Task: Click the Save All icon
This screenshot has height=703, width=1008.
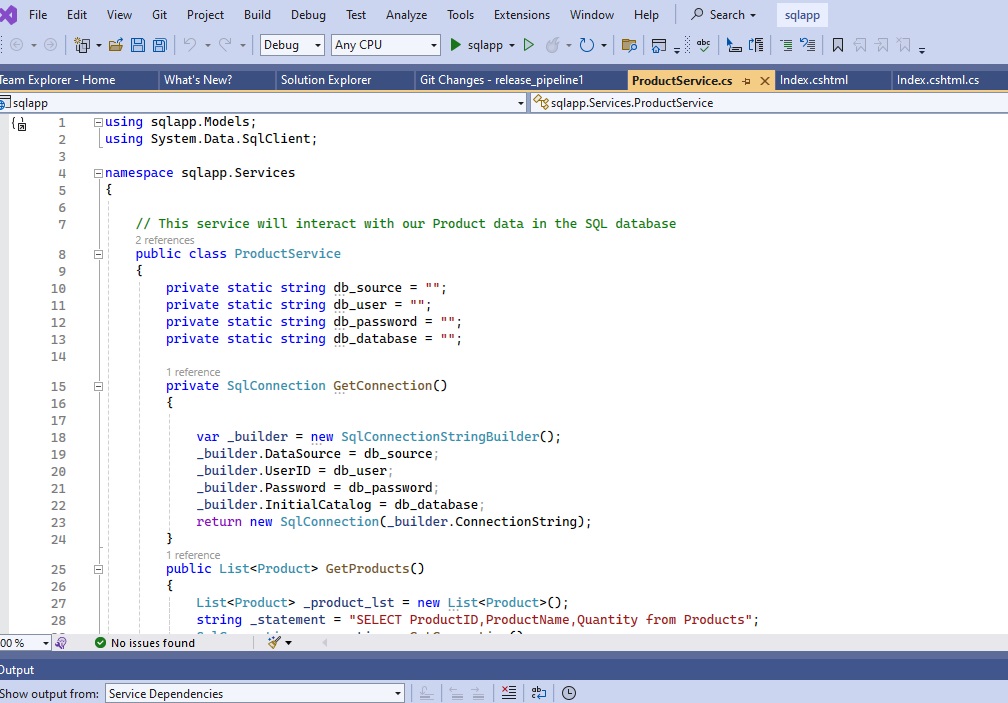Action: tap(159, 45)
